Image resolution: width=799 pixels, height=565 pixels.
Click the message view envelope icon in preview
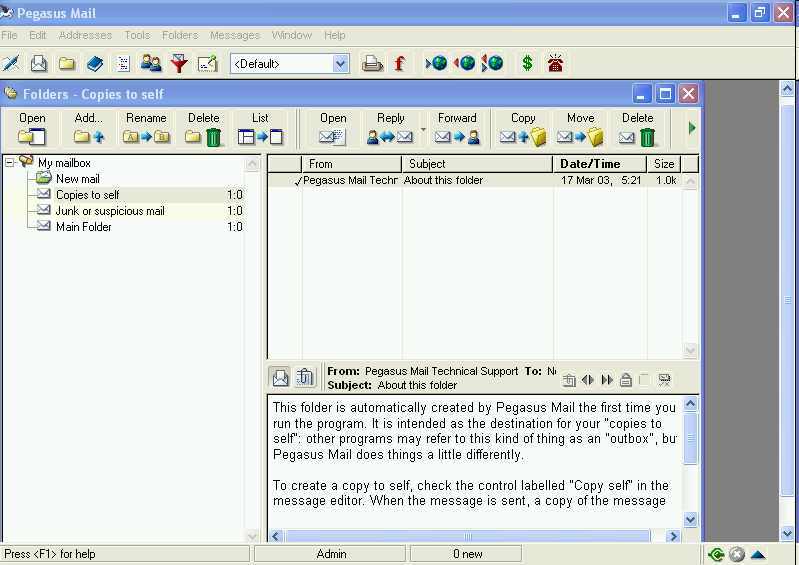tap(280, 378)
